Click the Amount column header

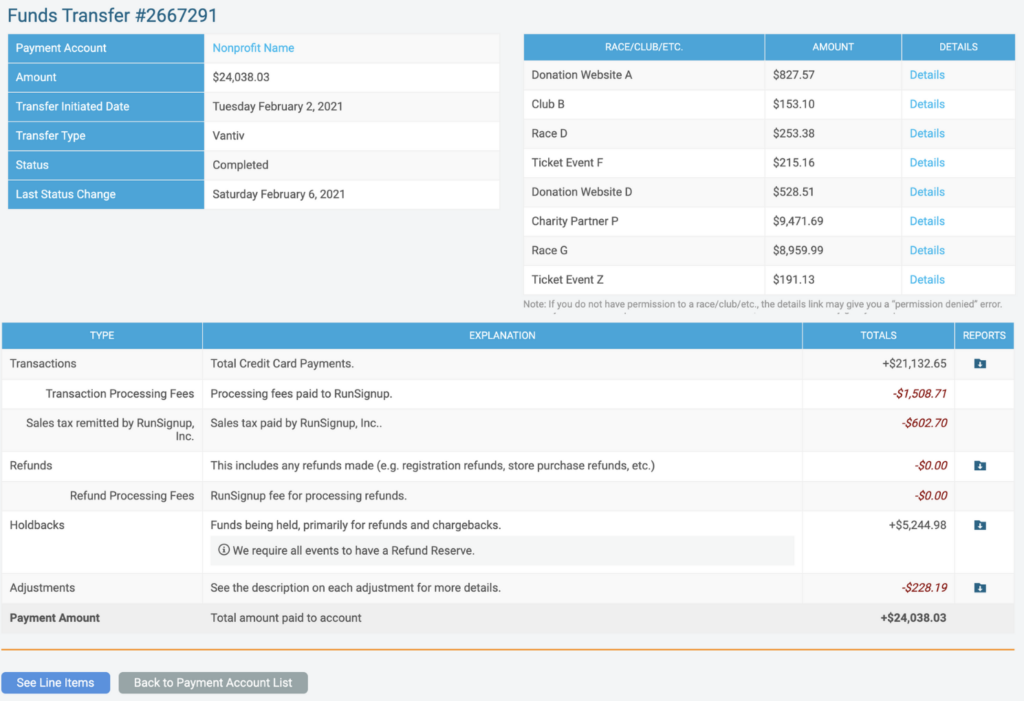[833, 47]
